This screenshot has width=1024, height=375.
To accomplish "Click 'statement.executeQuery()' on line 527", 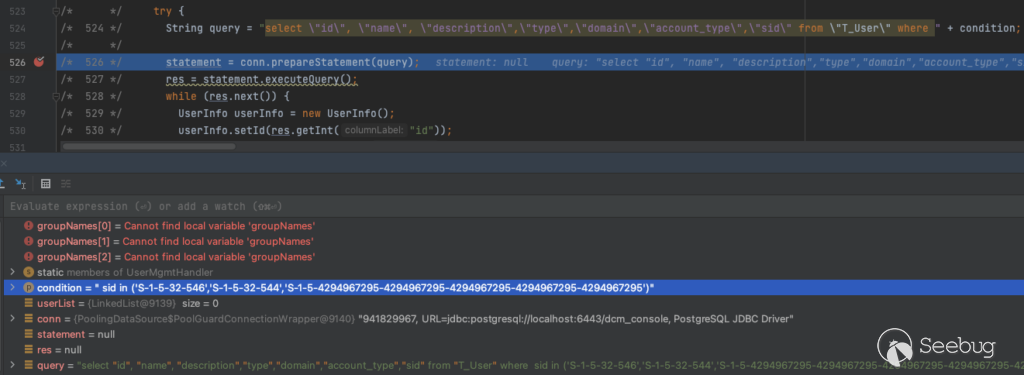I will pos(278,79).
